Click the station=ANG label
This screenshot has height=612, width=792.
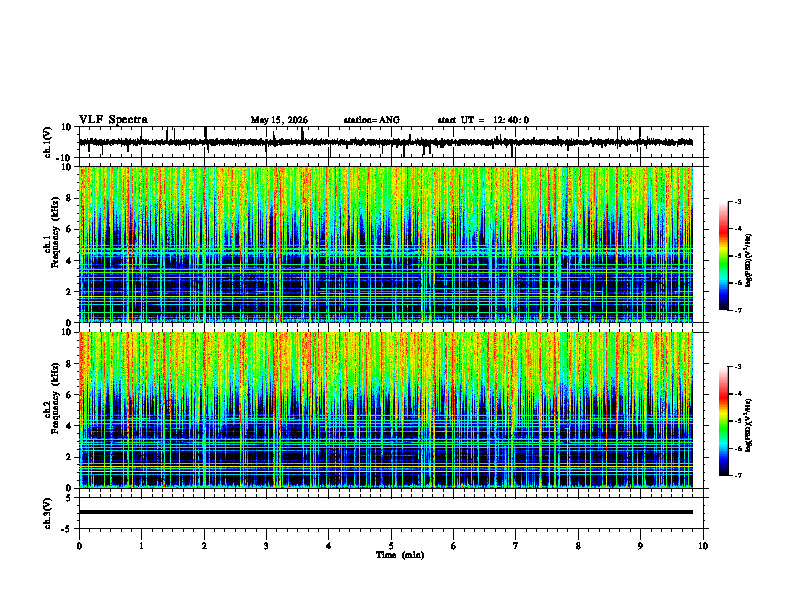click(371, 120)
